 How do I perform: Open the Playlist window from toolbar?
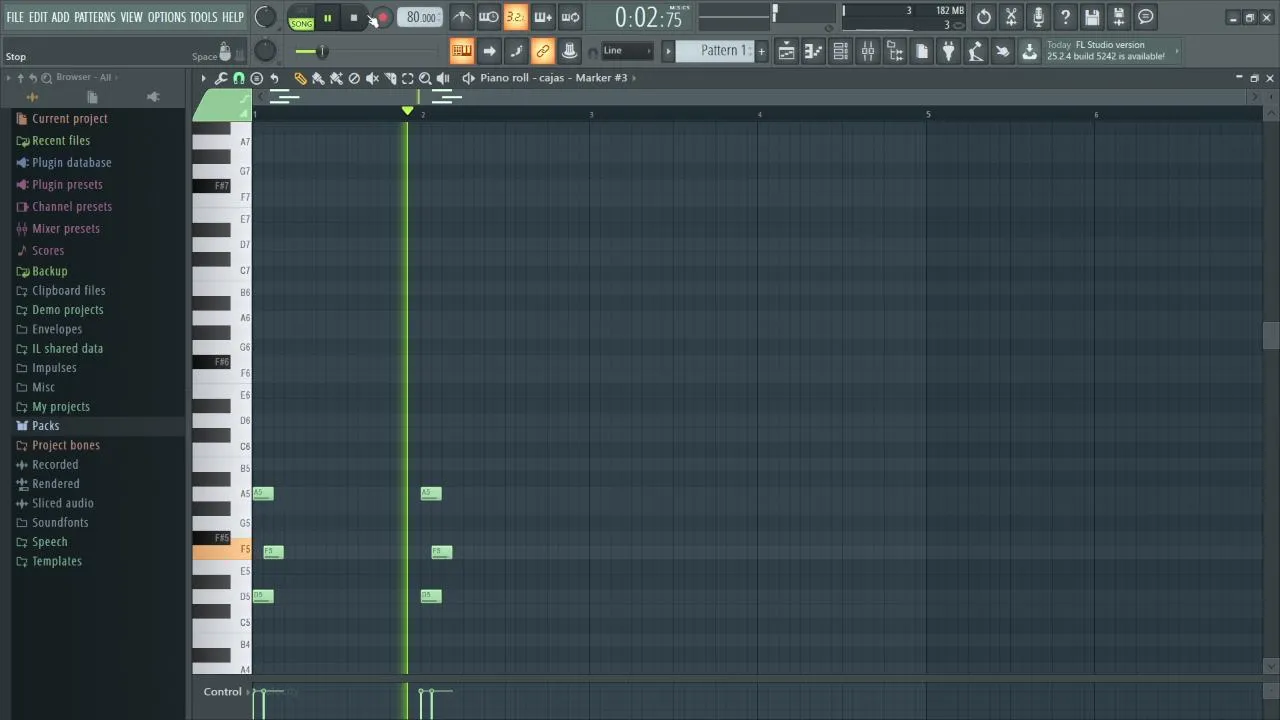coord(787,51)
